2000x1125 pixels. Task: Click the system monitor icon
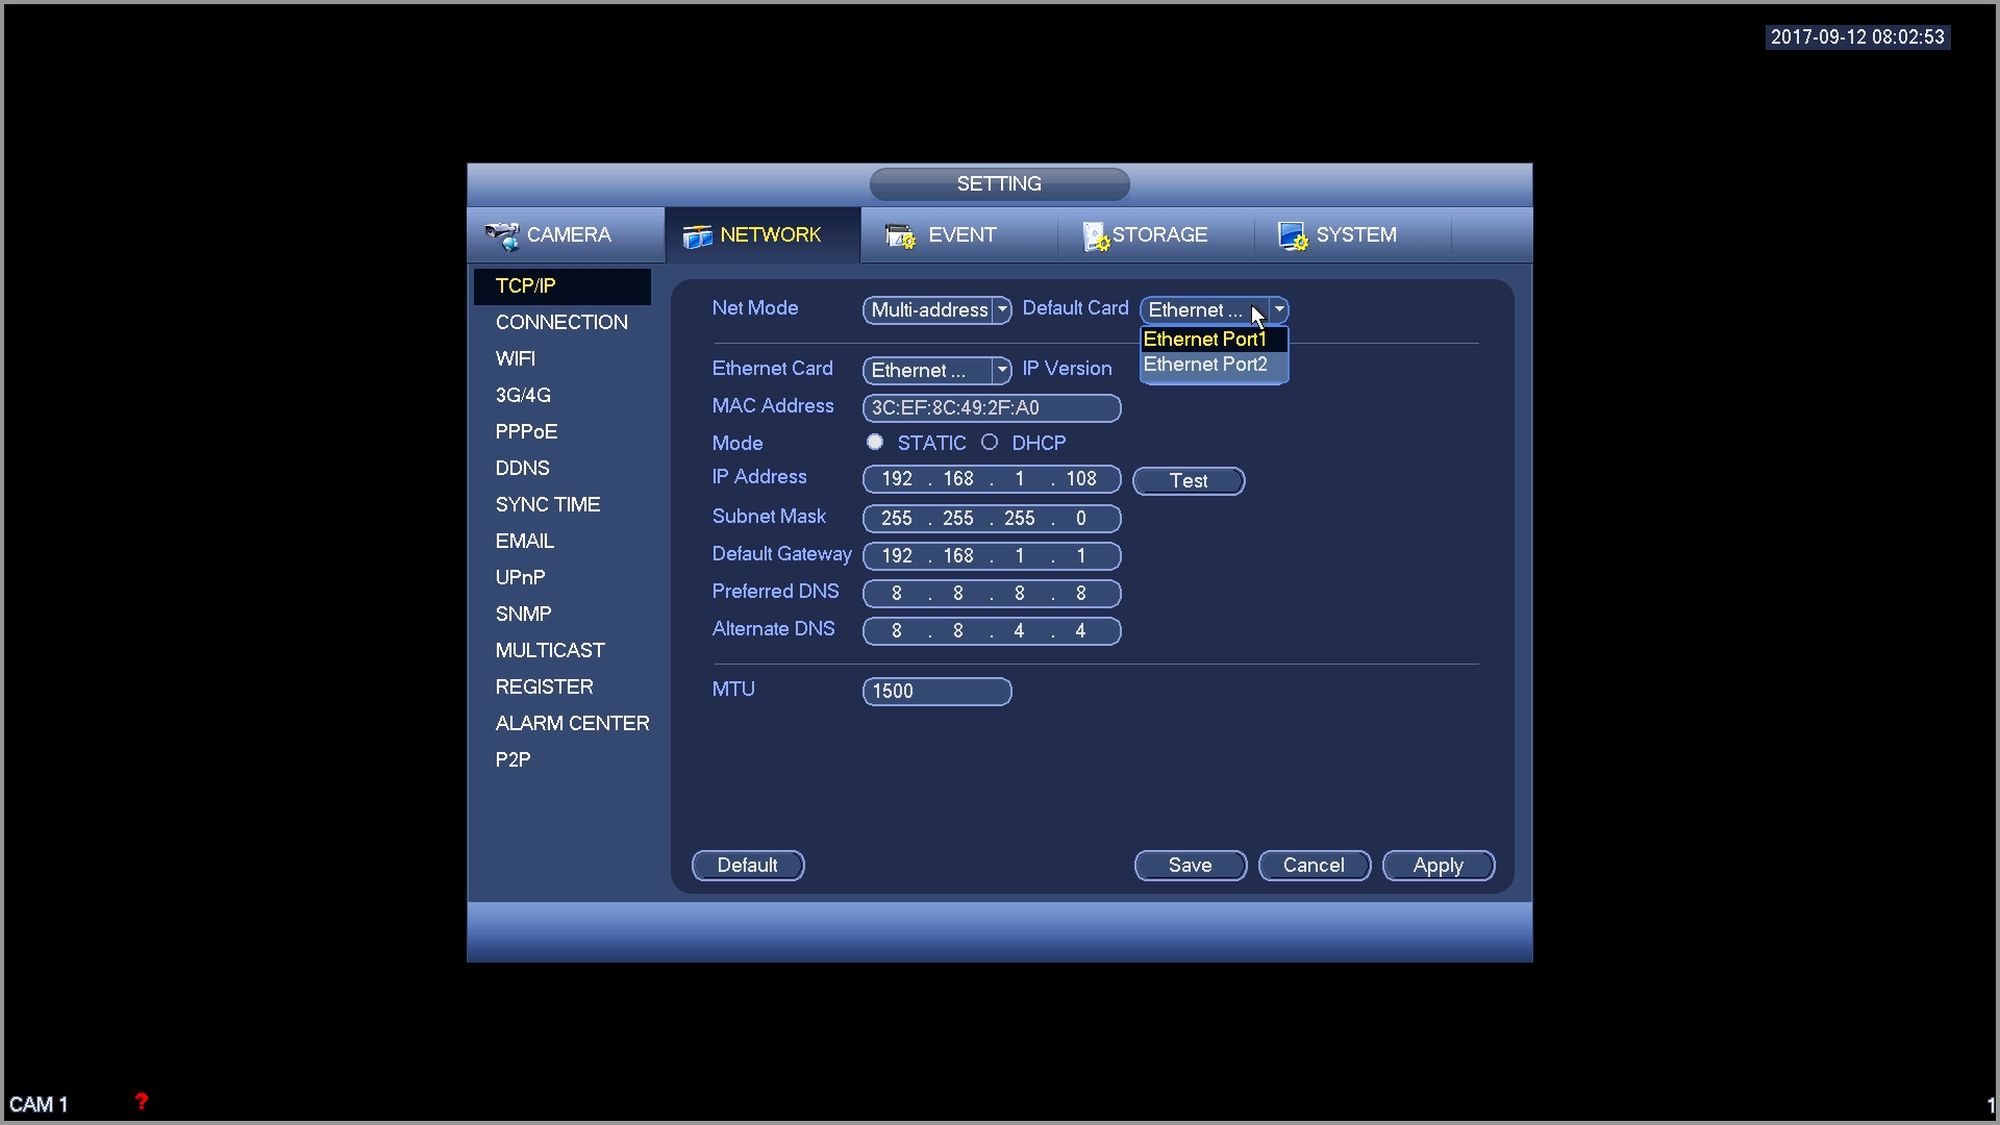pos(1291,236)
